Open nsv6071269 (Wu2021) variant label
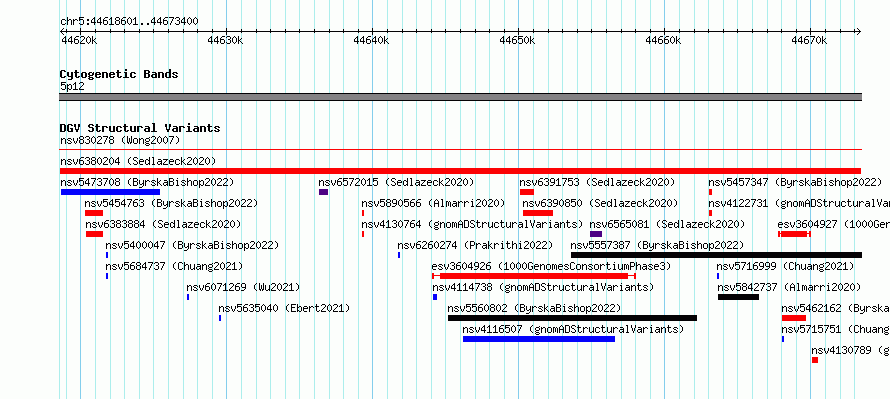Image resolution: width=890 pixels, height=399 pixels. [243, 287]
